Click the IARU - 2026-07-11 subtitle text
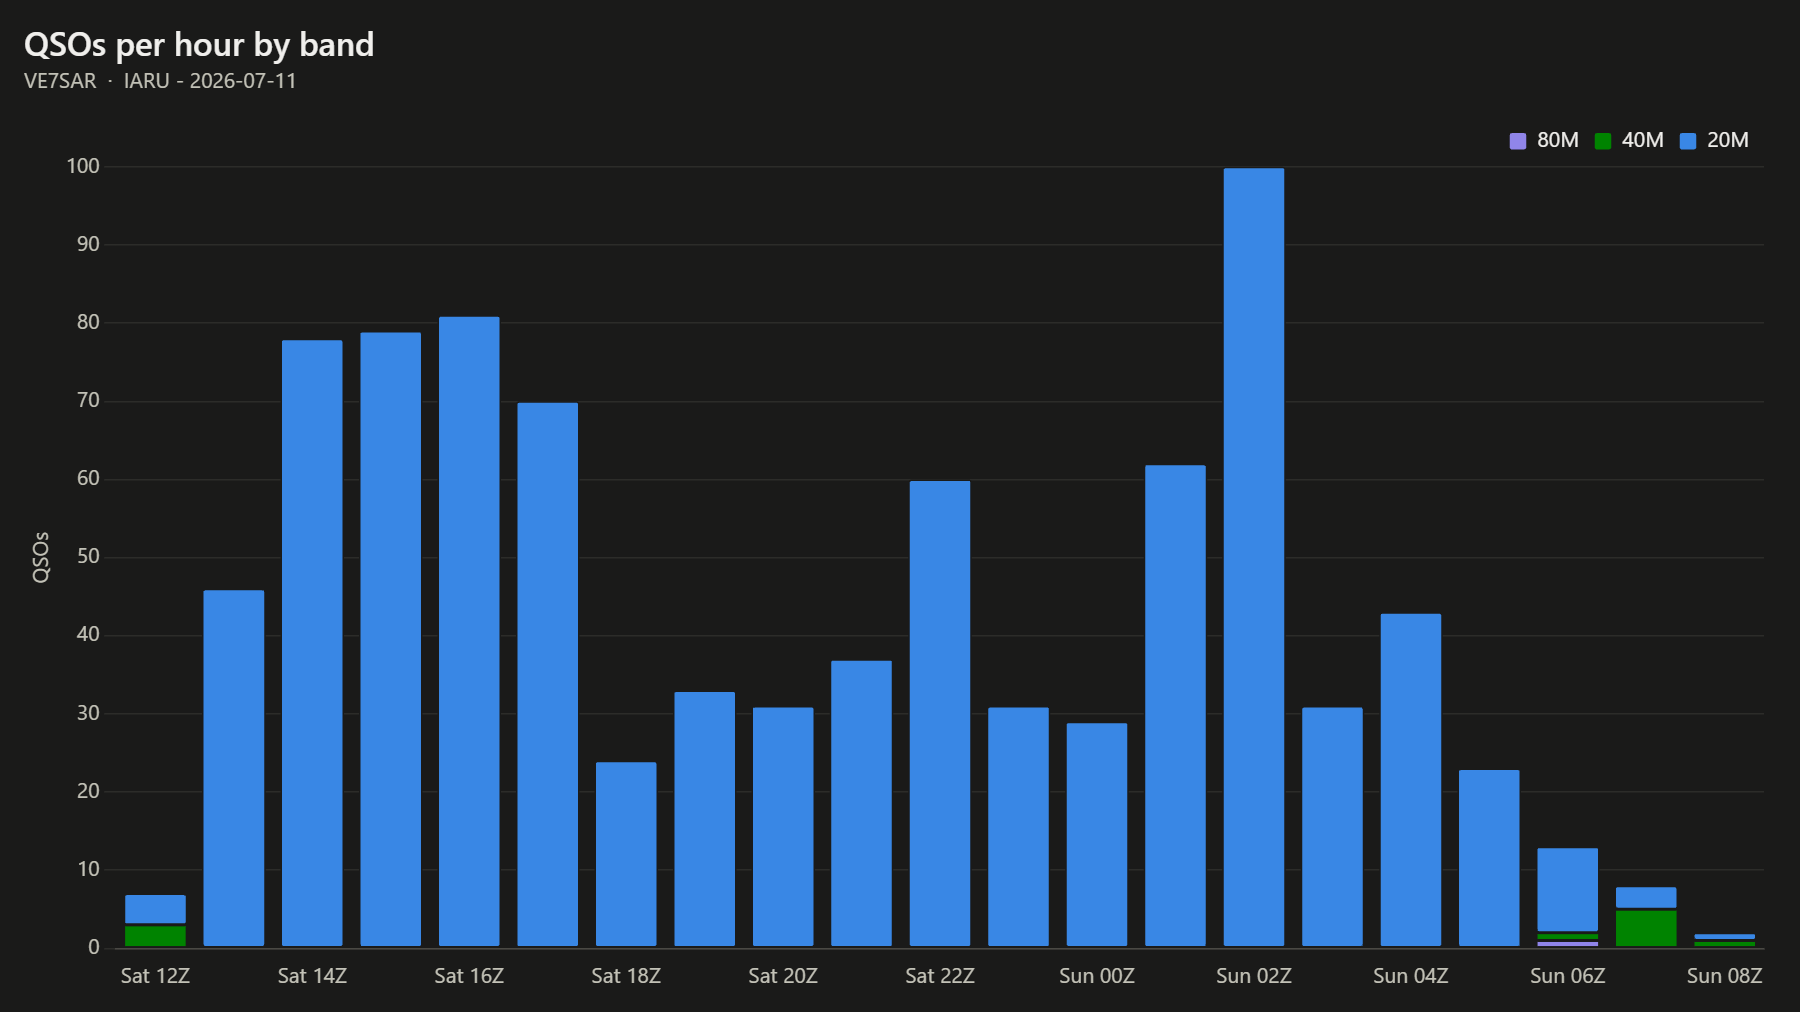 210,81
